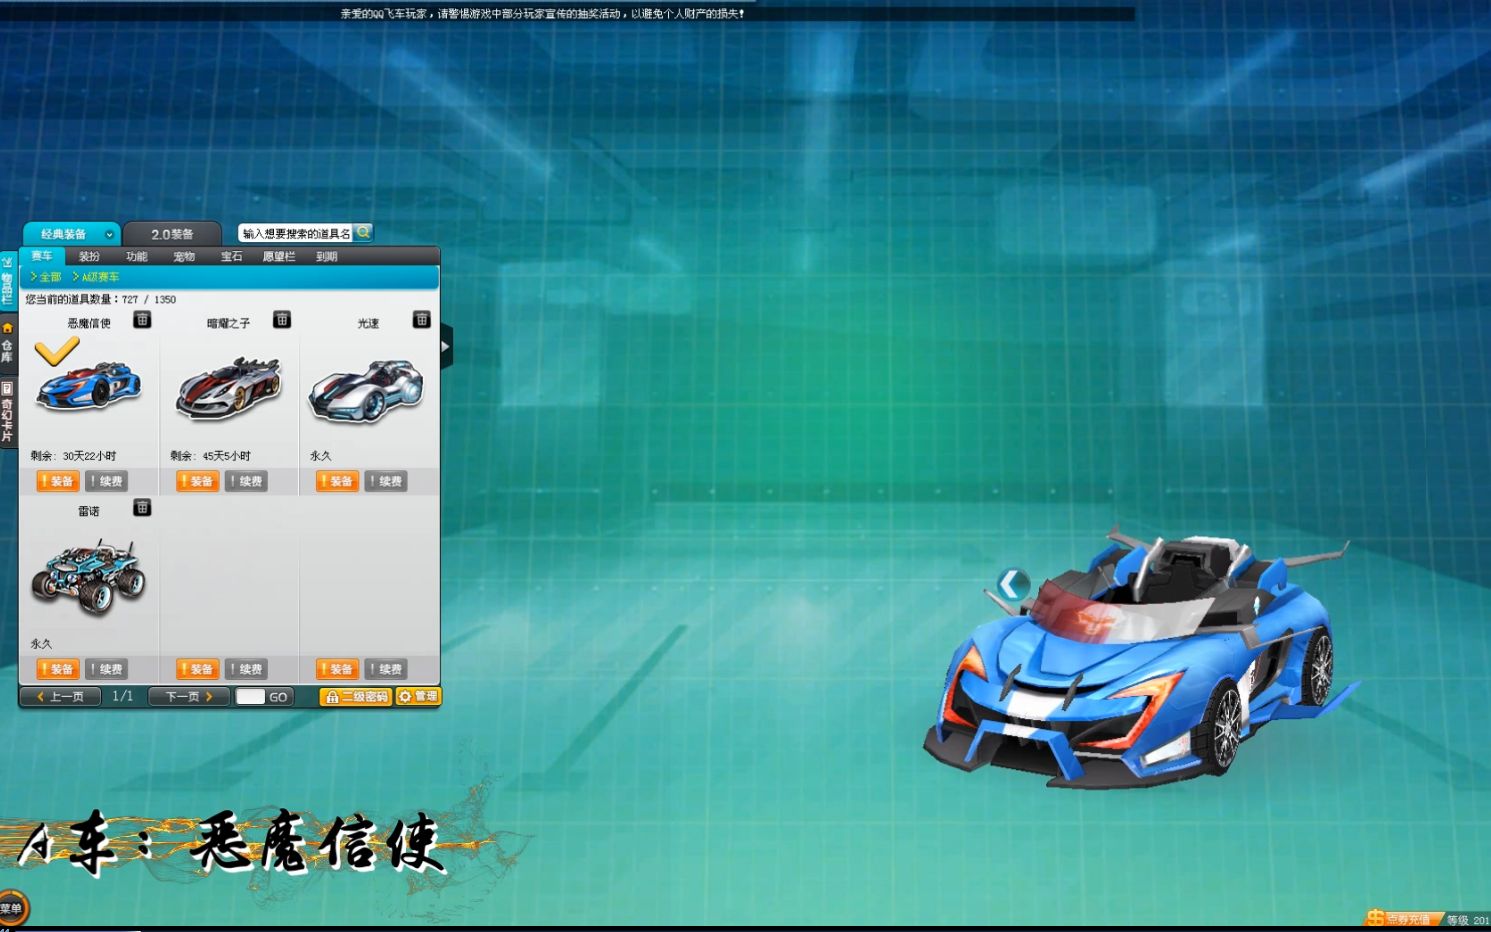The width and height of the screenshot is (1491, 932).
Task: Switch to the 宝石 tab
Action: point(232,257)
